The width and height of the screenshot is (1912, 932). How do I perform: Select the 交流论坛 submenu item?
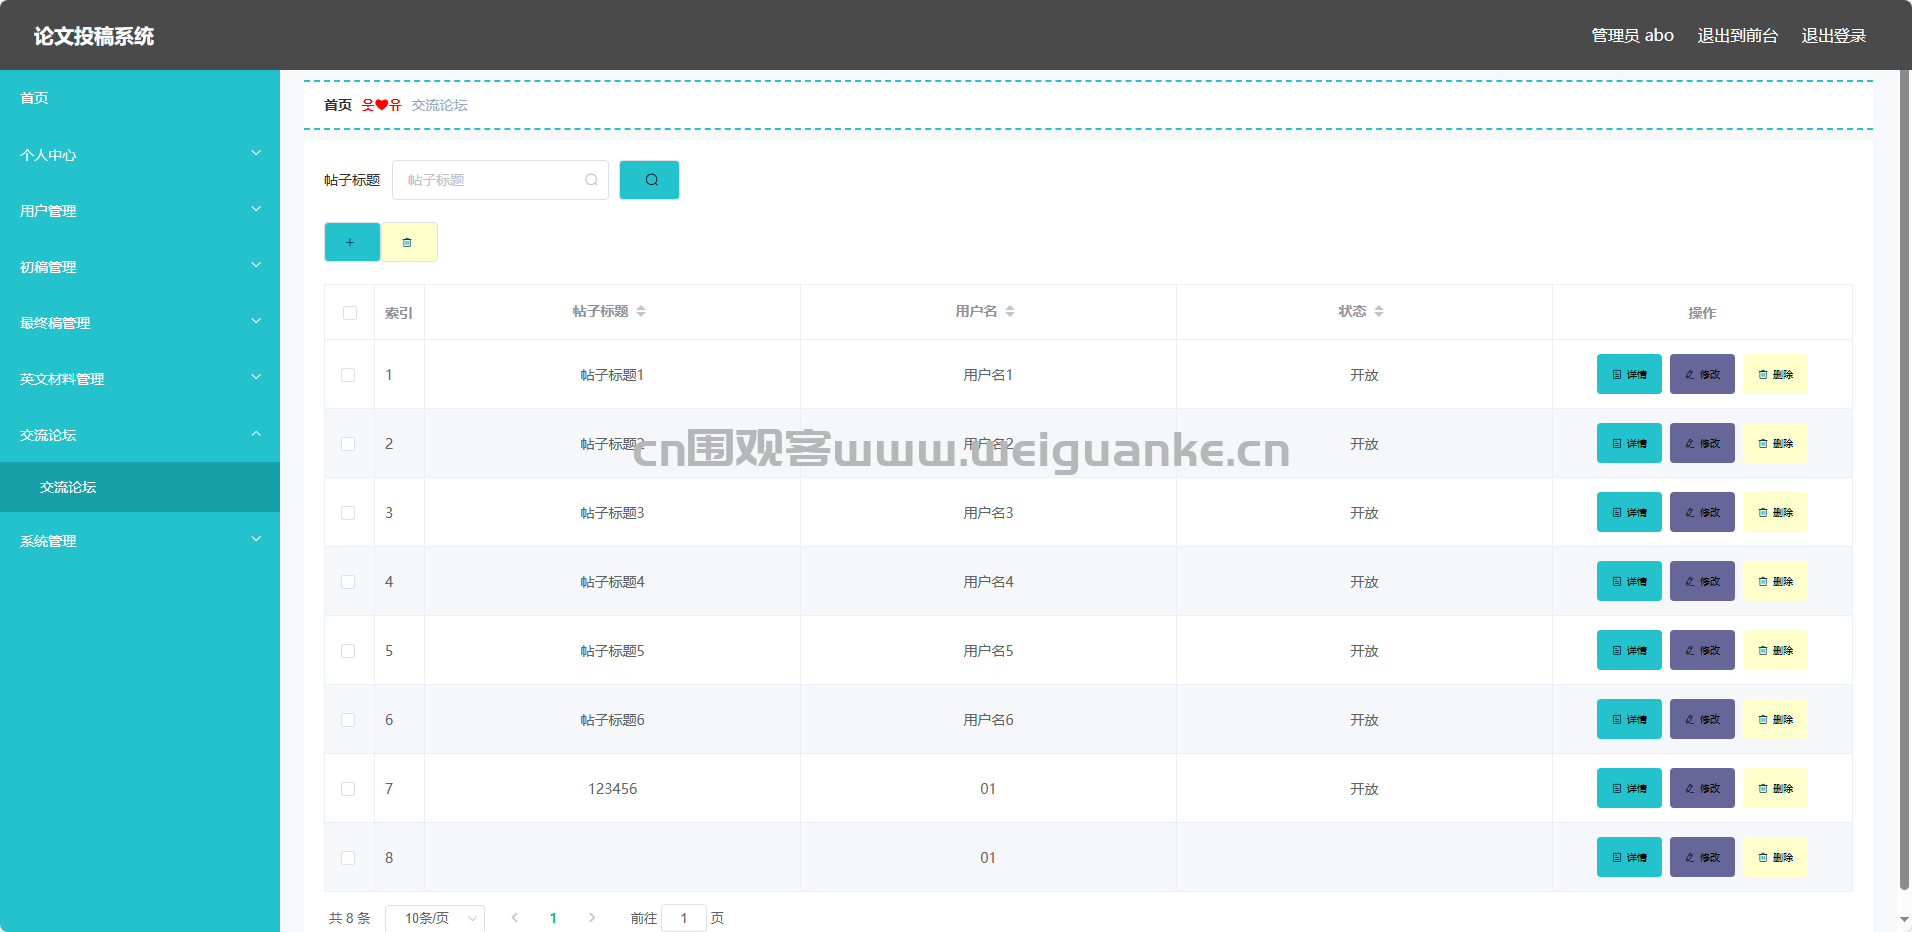point(140,487)
